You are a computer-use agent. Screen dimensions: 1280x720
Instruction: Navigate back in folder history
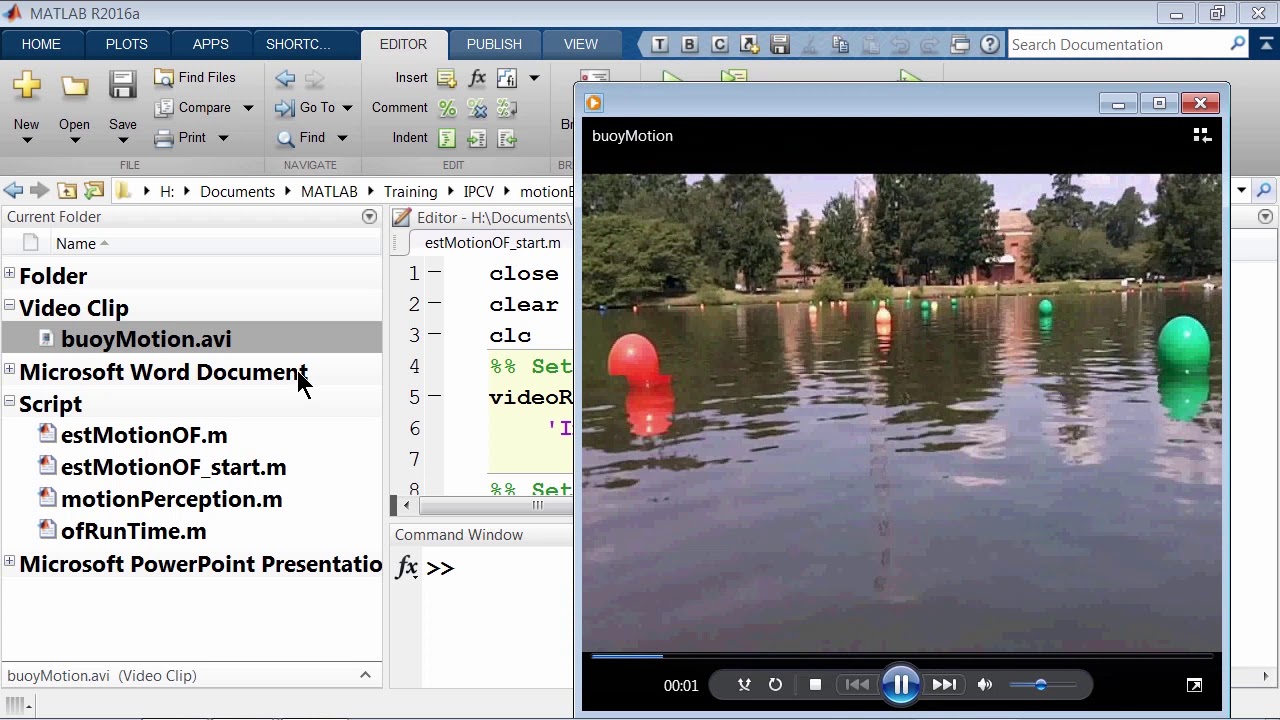pyautogui.click(x=13, y=191)
